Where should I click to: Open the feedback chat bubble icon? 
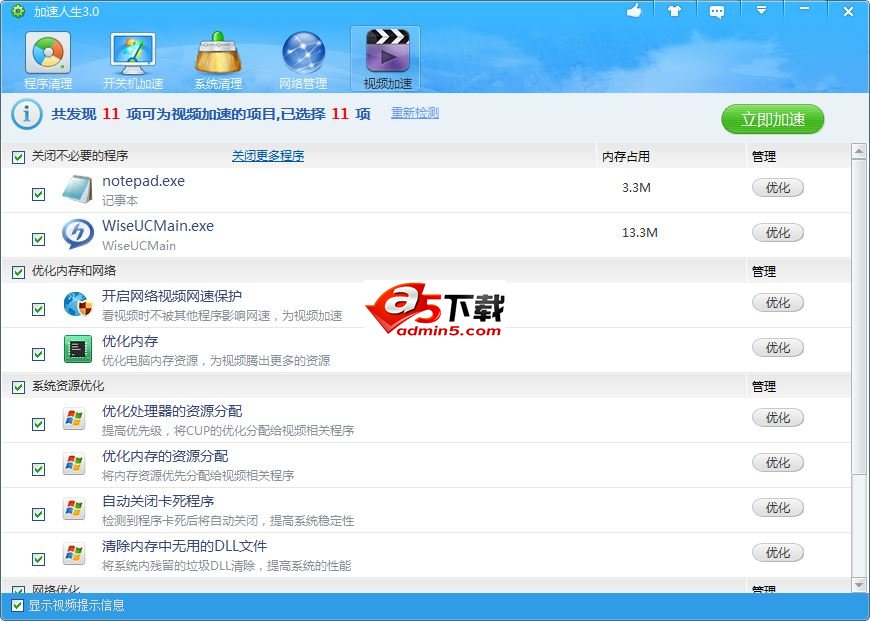coord(717,12)
